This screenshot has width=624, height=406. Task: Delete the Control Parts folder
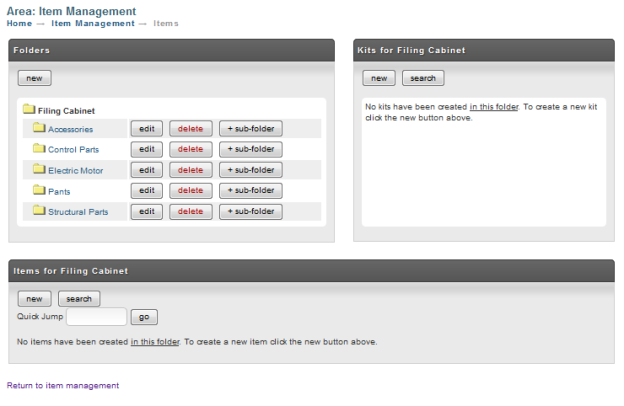(191, 149)
